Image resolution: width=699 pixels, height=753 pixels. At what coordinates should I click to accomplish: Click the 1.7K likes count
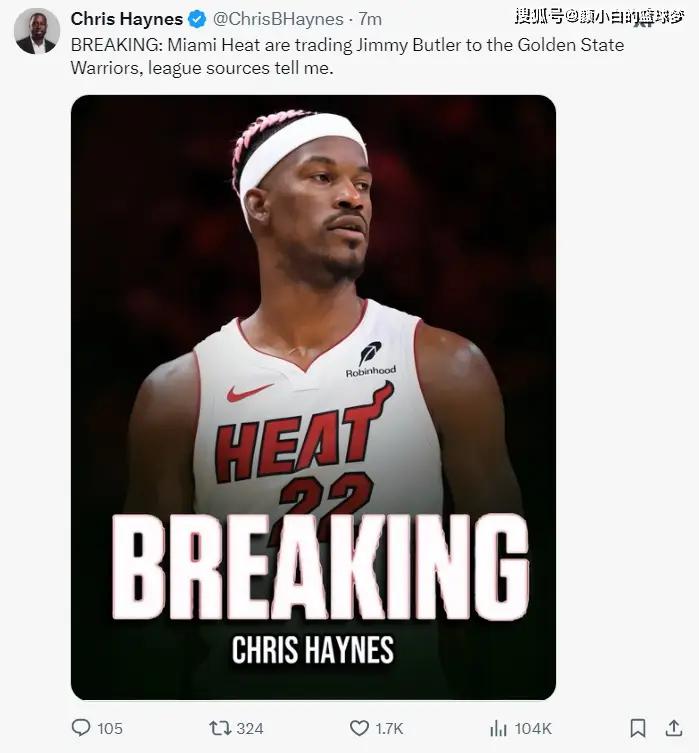click(389, 729)
